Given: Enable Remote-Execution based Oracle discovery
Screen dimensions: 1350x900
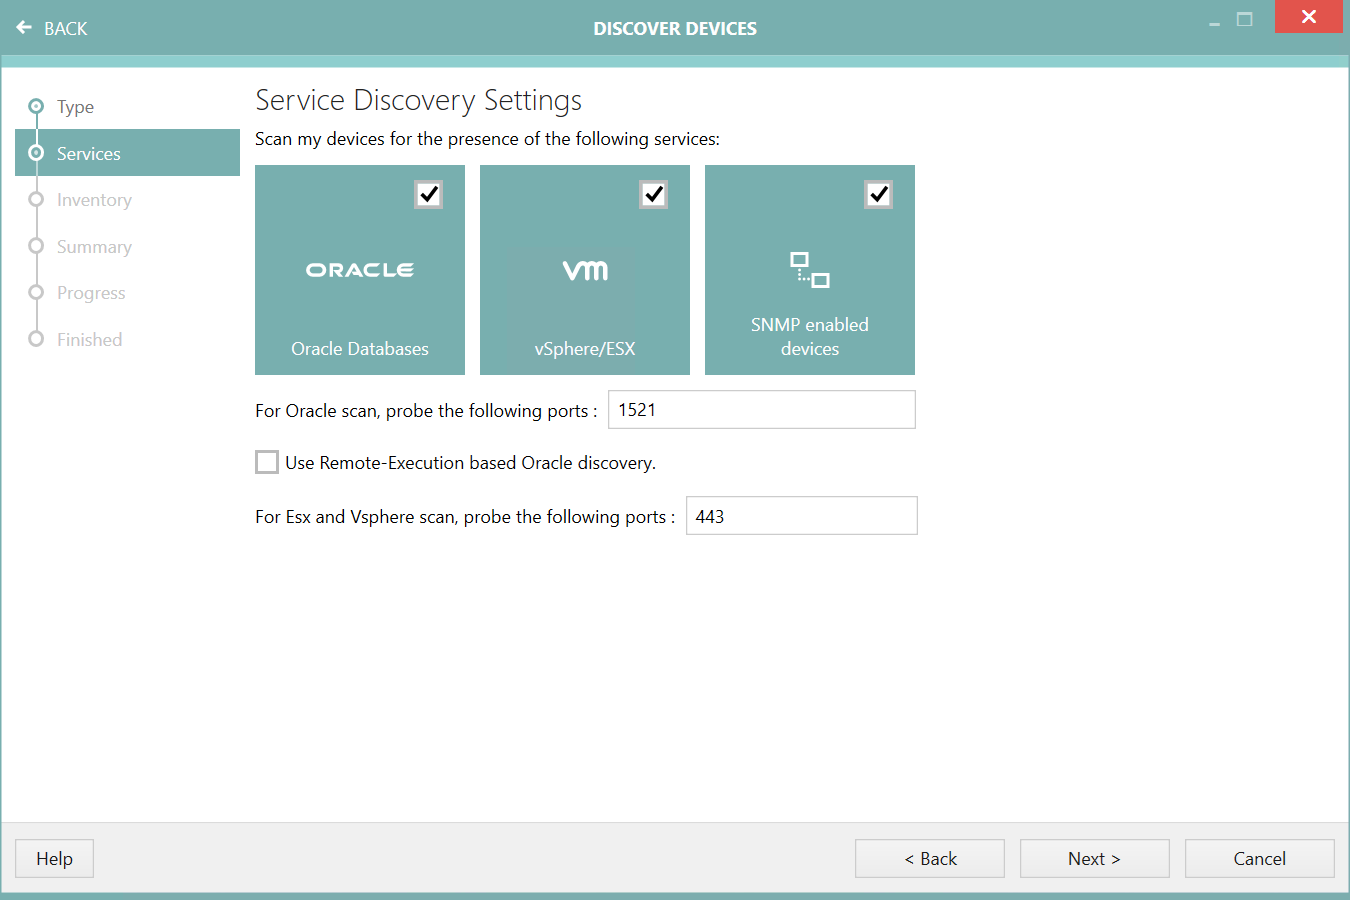Looking at the screenshot, I should point(266,462).
